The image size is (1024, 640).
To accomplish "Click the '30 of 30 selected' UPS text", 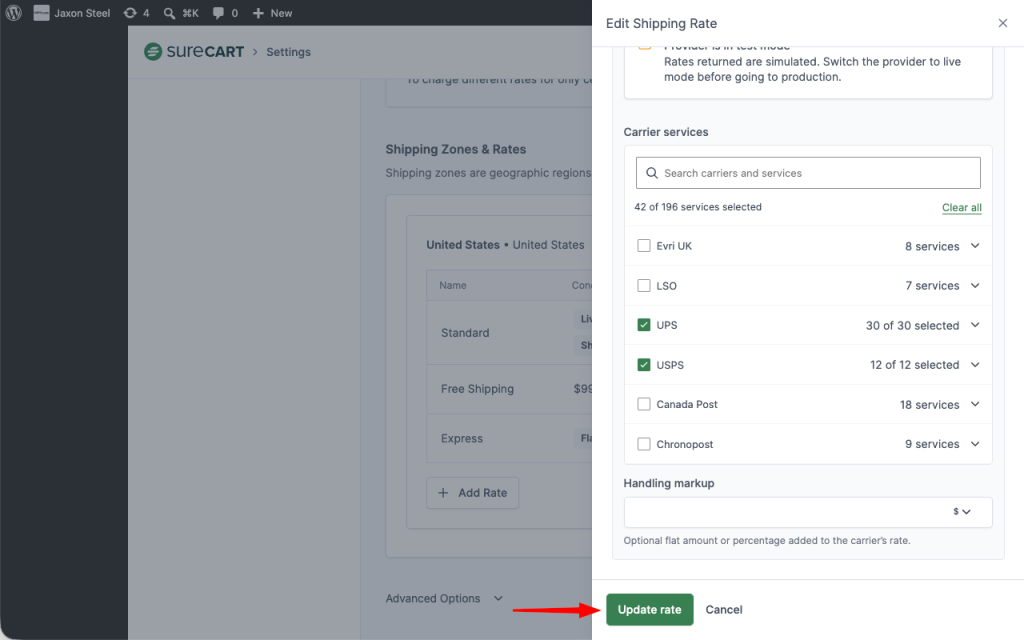I will (x=912, y=325).
